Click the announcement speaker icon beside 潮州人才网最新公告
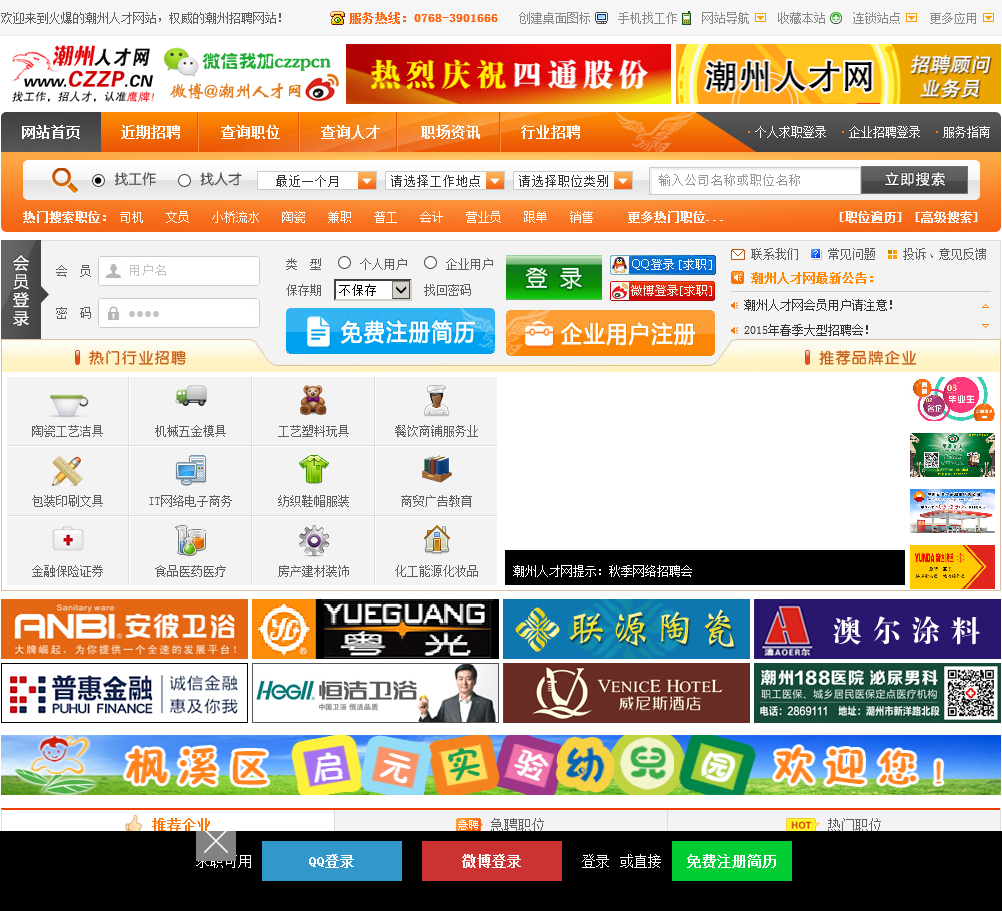This screenshot has height=911, width=1002. (737, 277)
